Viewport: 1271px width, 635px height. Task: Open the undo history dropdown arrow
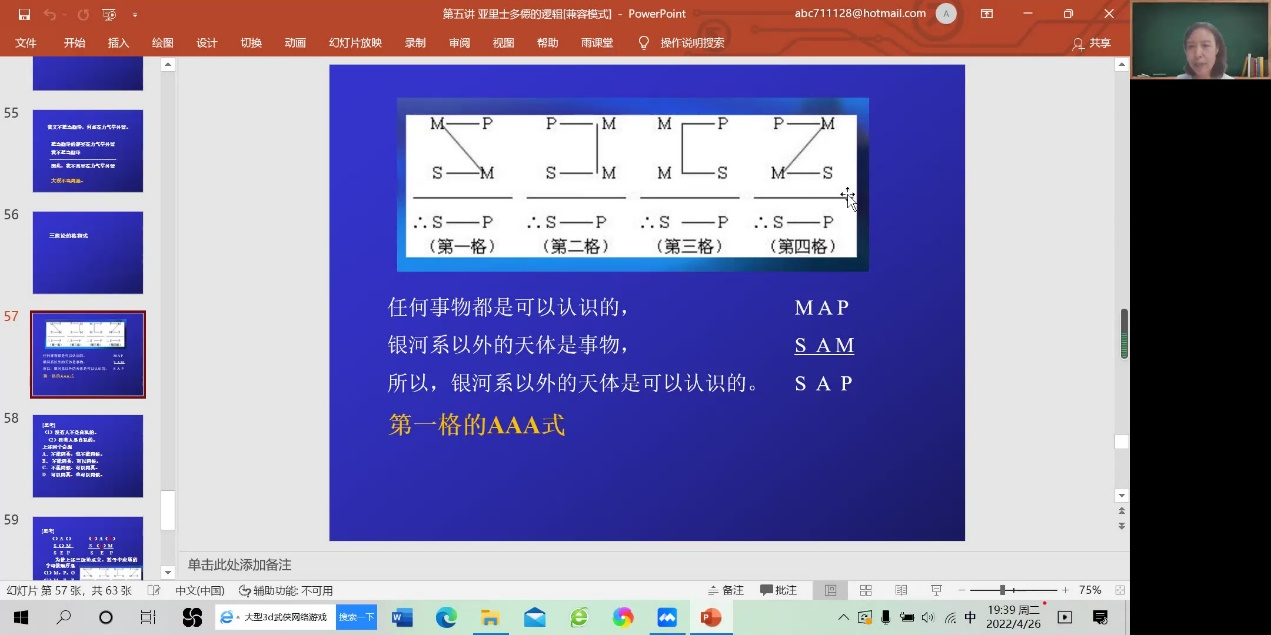click(65, 15)
